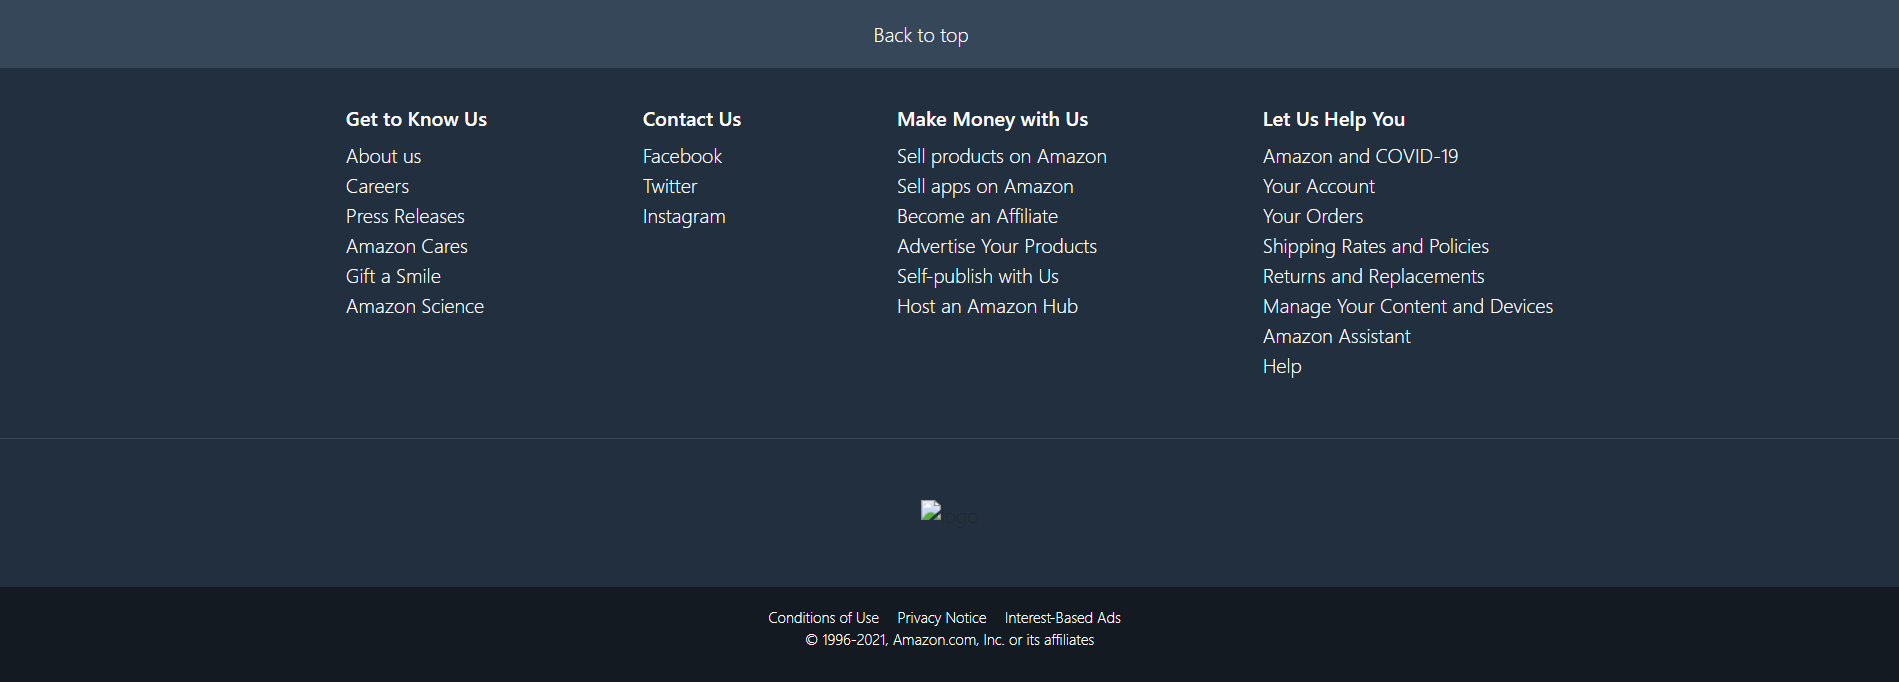
Task: Open Press Releases
Action: (x=404, y=216)
